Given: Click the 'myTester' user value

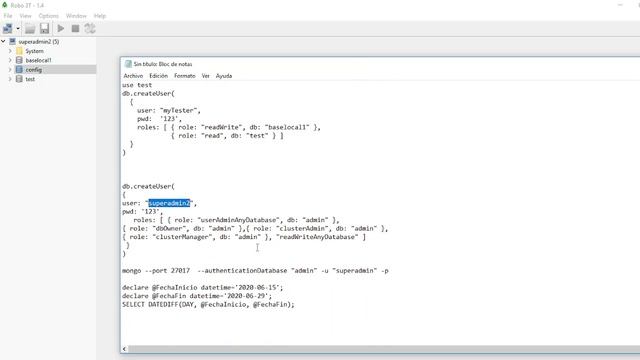Looking at the screenshot, I should coord(180,110).
